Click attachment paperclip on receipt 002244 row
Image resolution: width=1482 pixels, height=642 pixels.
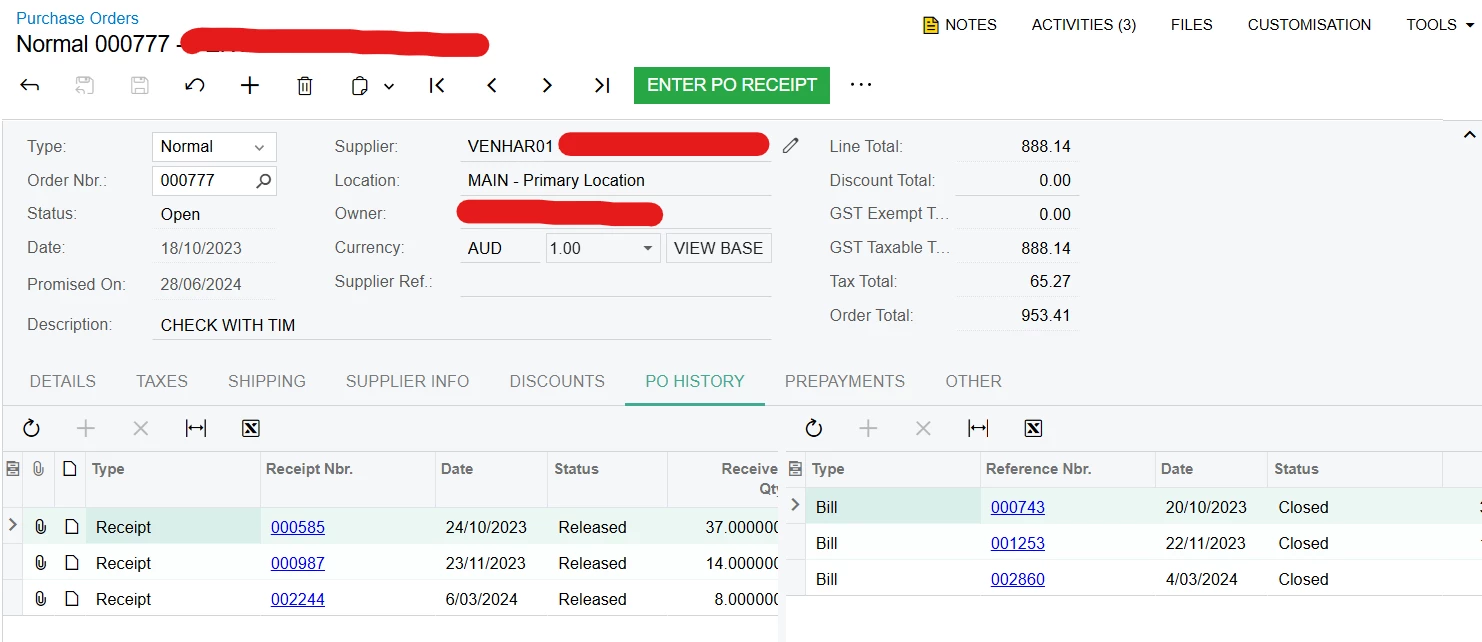40,599
